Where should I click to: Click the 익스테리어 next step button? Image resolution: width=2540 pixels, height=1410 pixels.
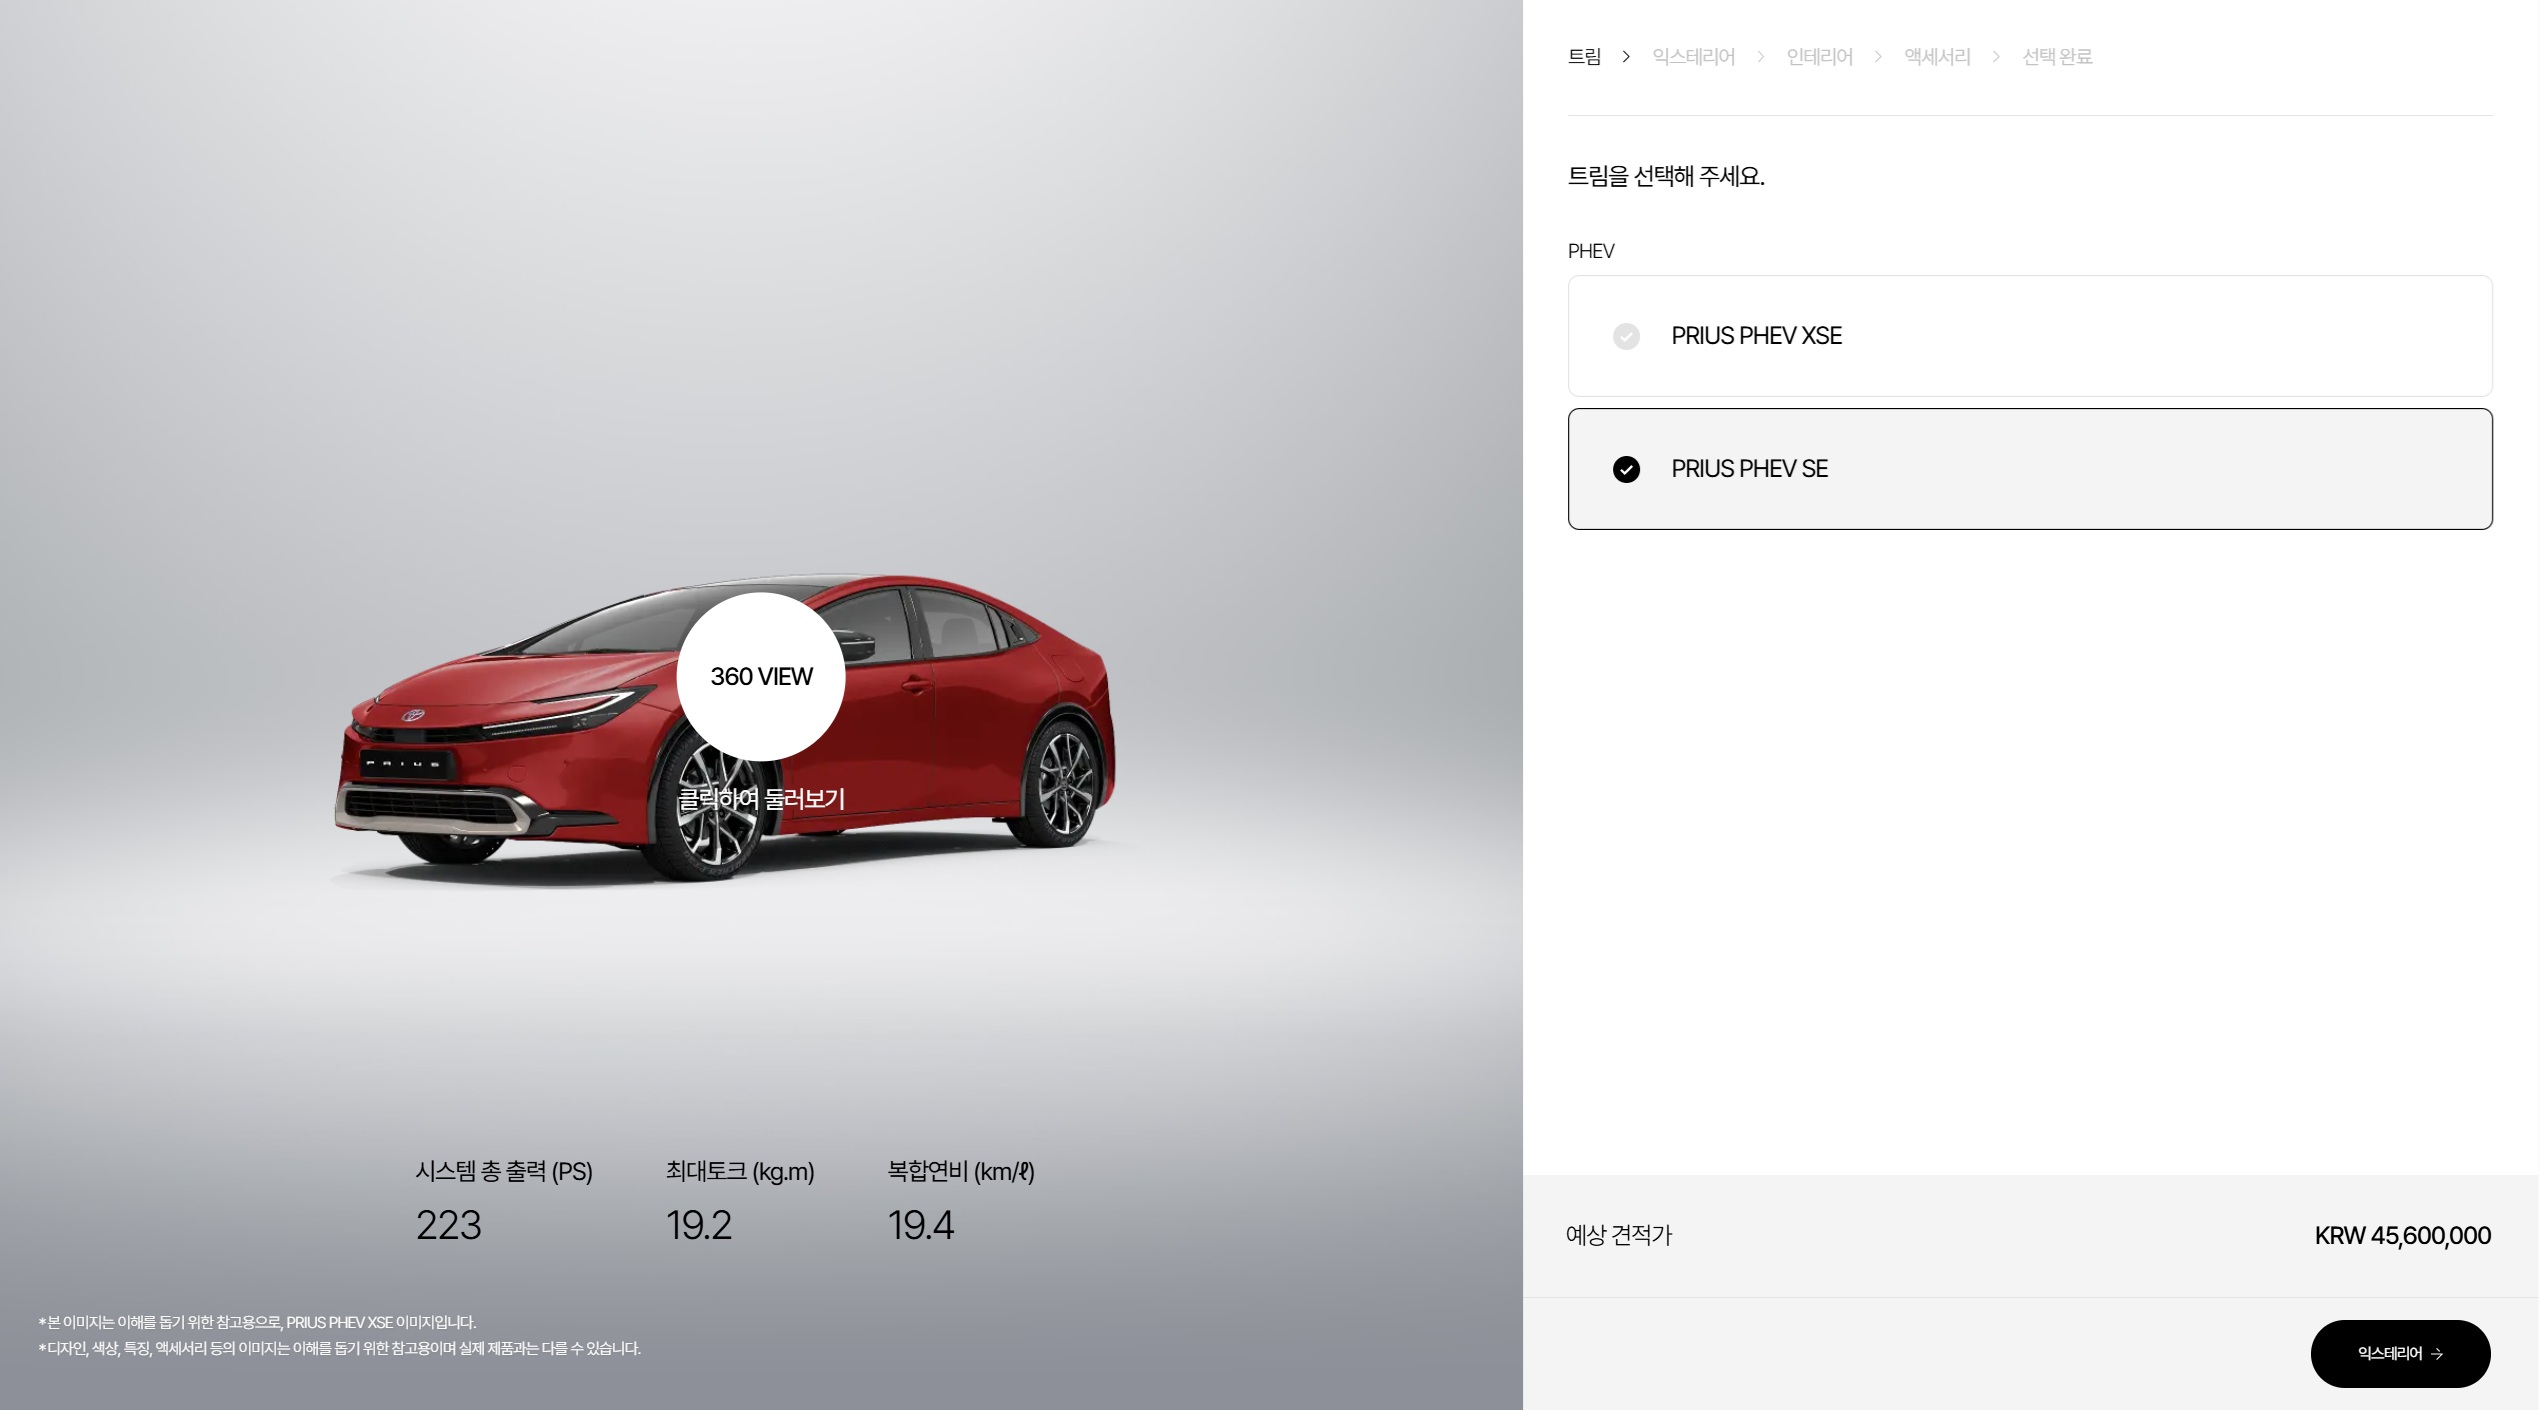point(2399,1353)
